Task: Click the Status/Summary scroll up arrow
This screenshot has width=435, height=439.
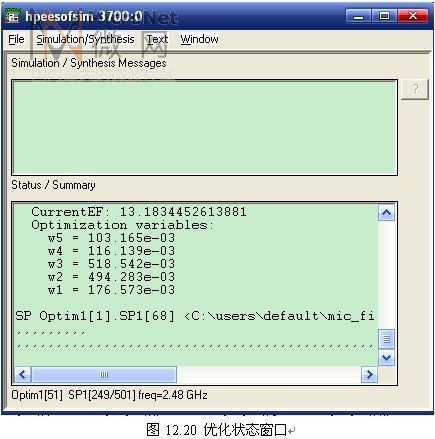Action: pos(386,212)
